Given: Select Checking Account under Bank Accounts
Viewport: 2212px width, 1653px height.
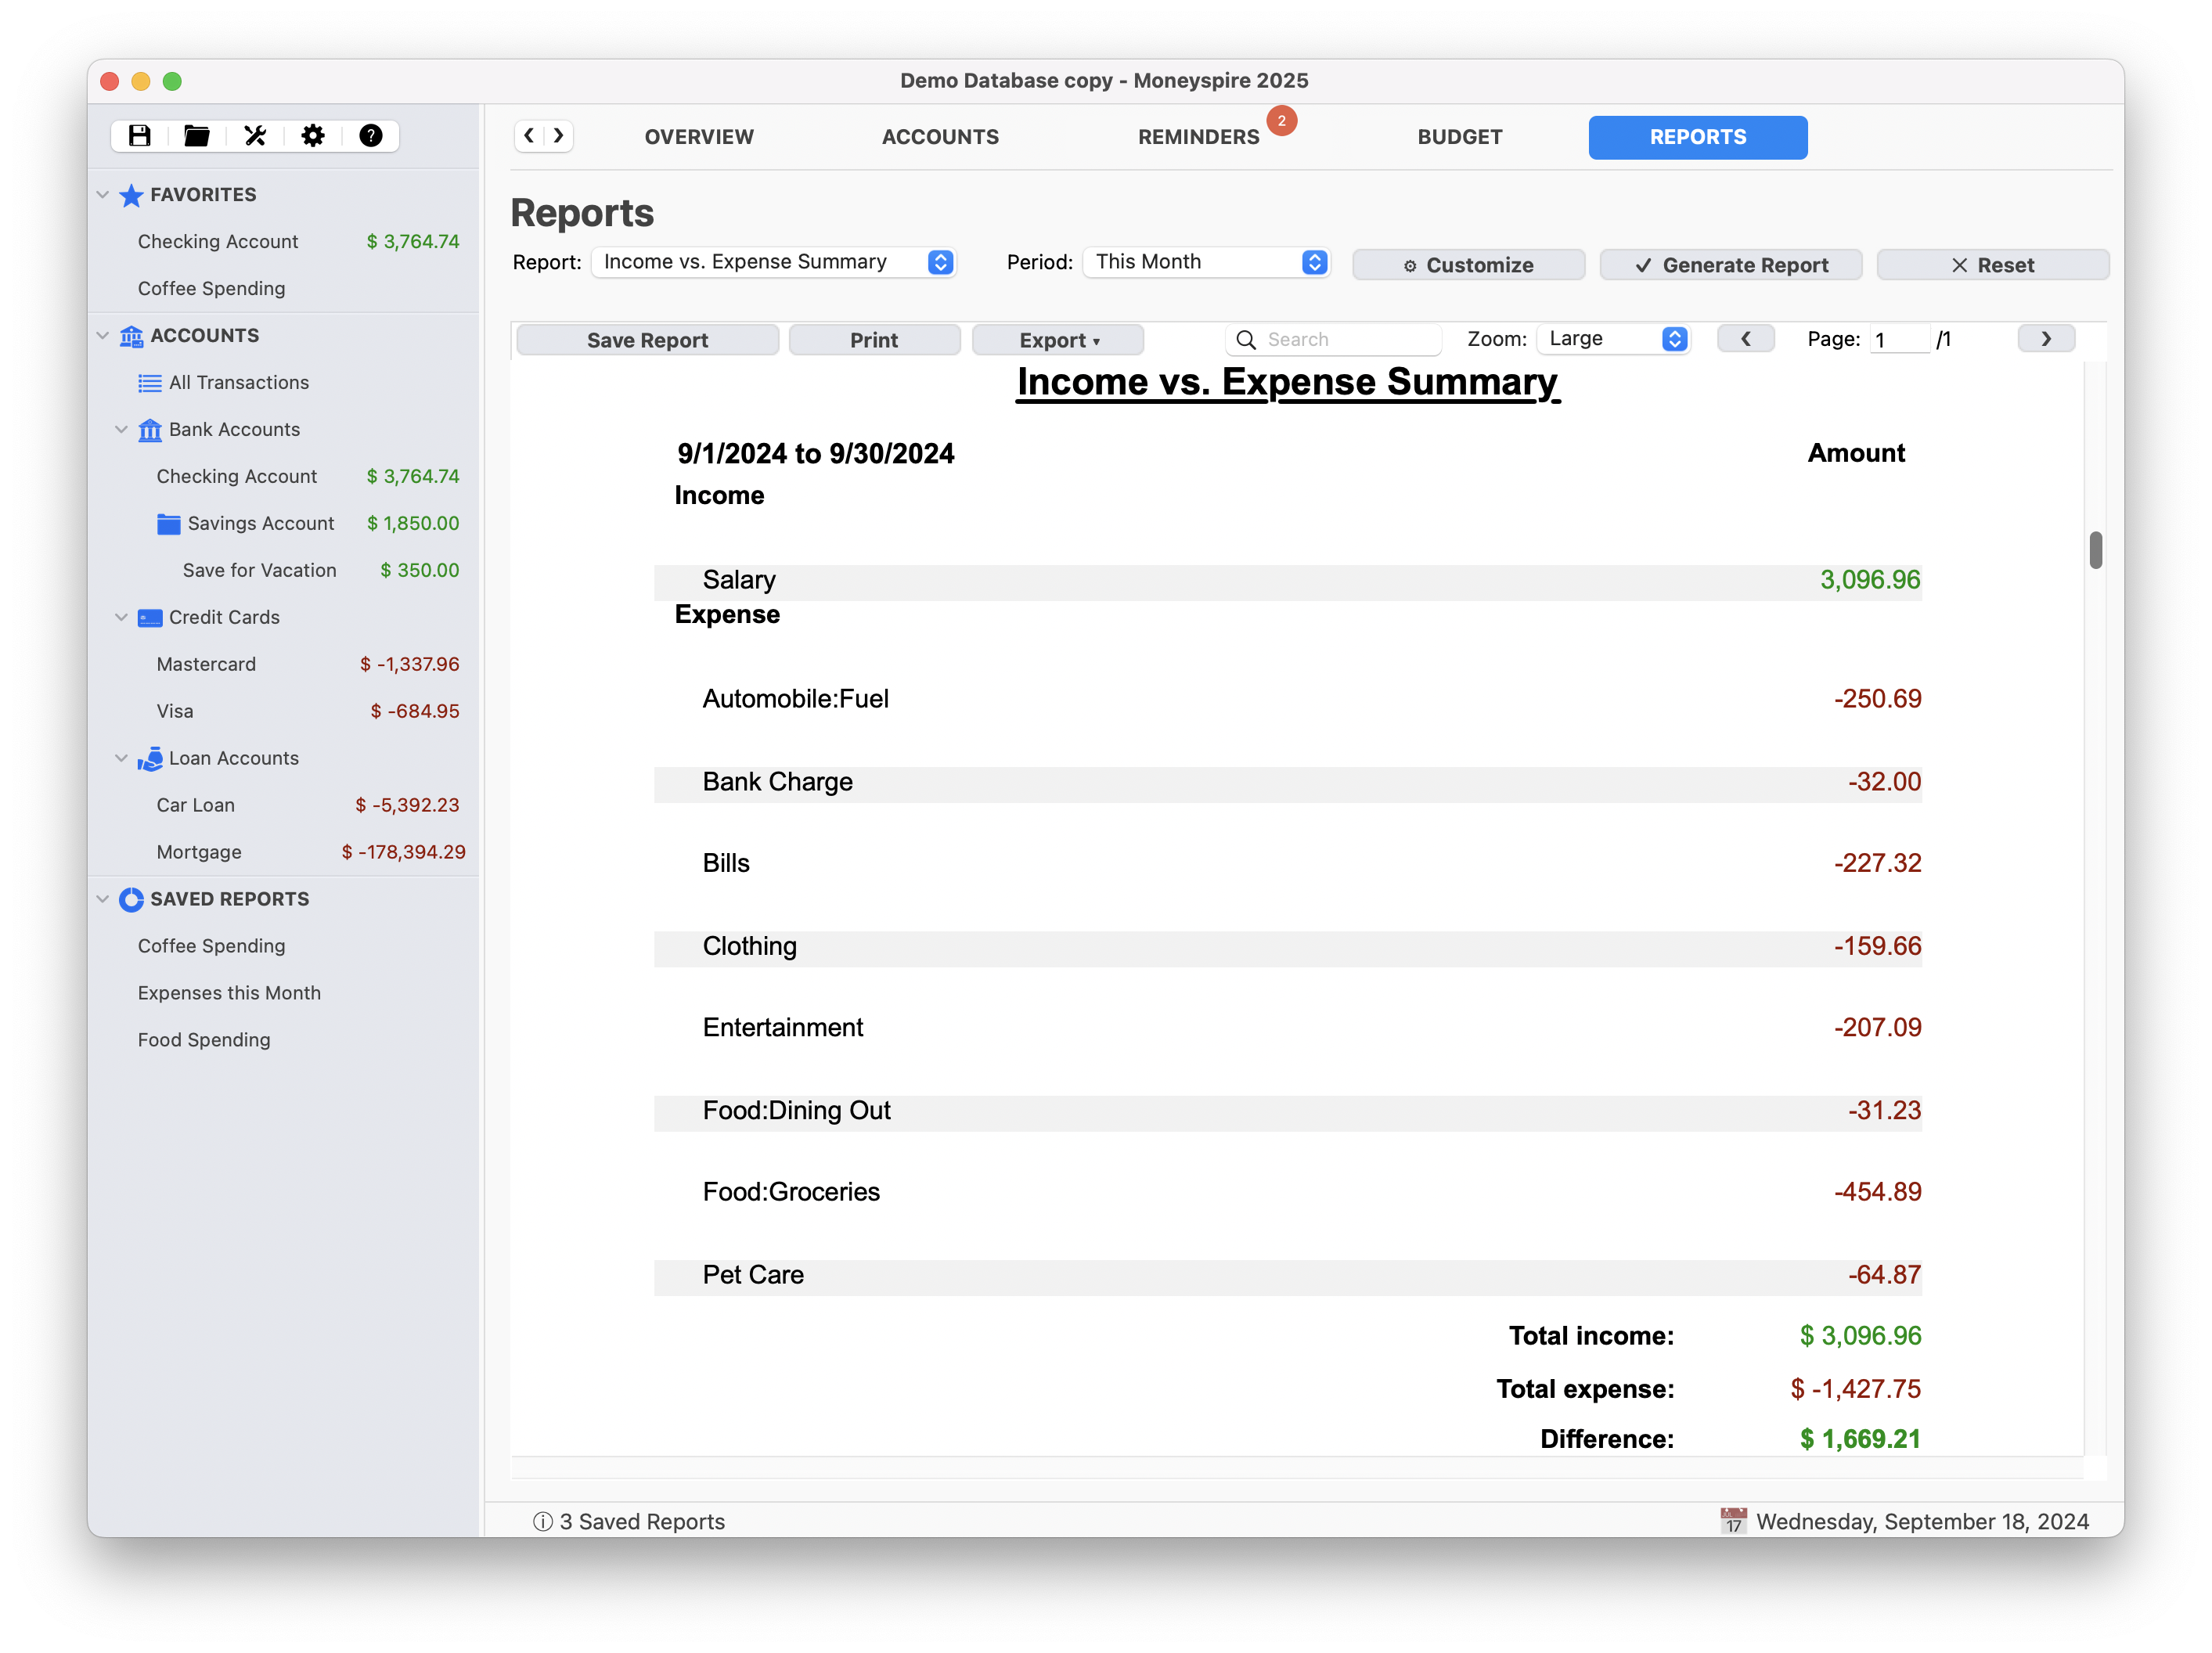Looking at the screenshot, I should click(x=284, y=477).
